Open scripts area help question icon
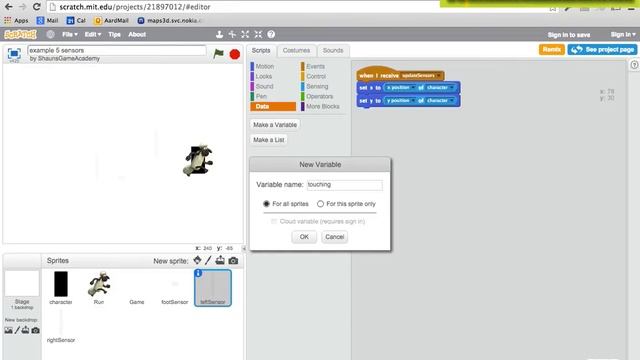The height and width of the screenshot is (360, 640). click(634, 64)
